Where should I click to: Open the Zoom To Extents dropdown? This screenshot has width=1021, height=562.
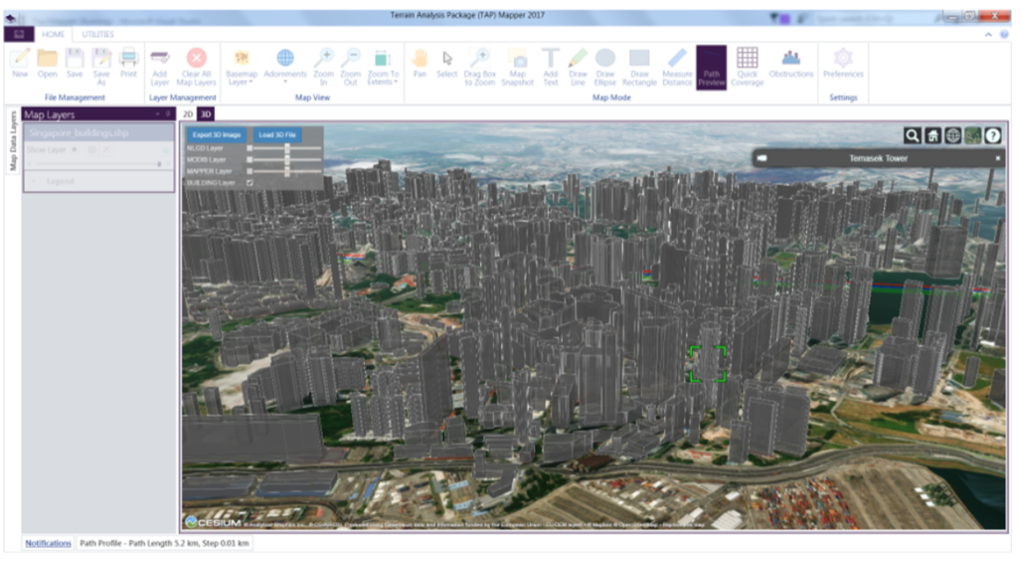click(382, 65)
